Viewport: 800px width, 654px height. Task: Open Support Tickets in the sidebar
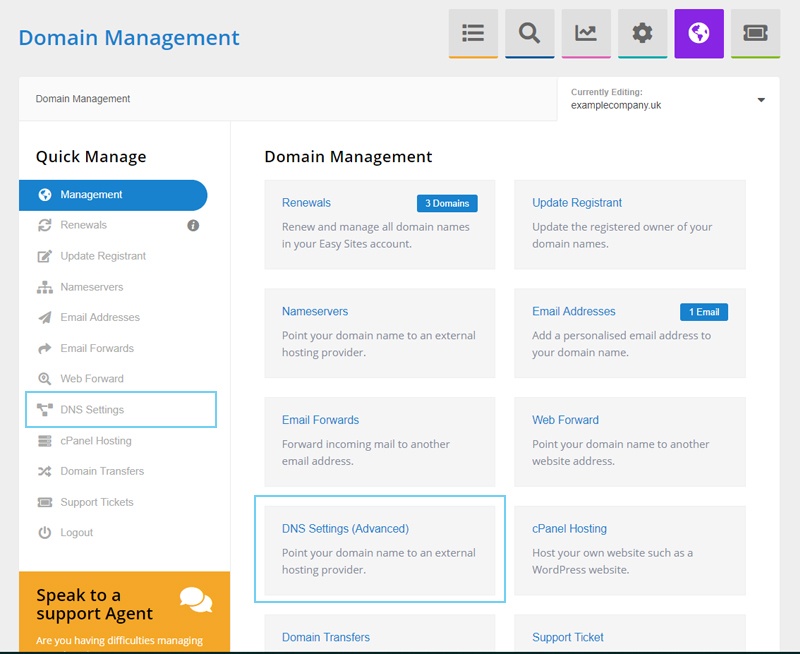click(x=97, y=502)
